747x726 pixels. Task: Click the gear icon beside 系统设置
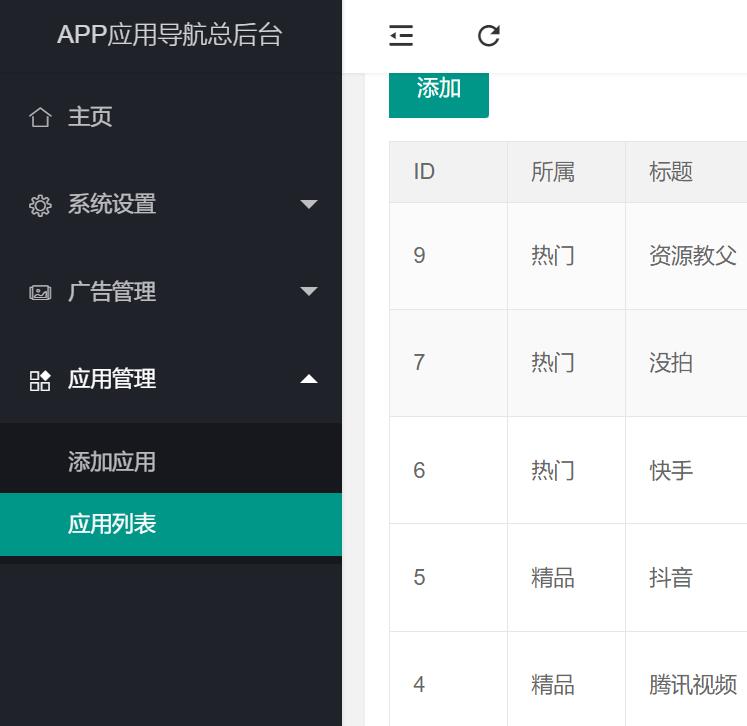40,206
